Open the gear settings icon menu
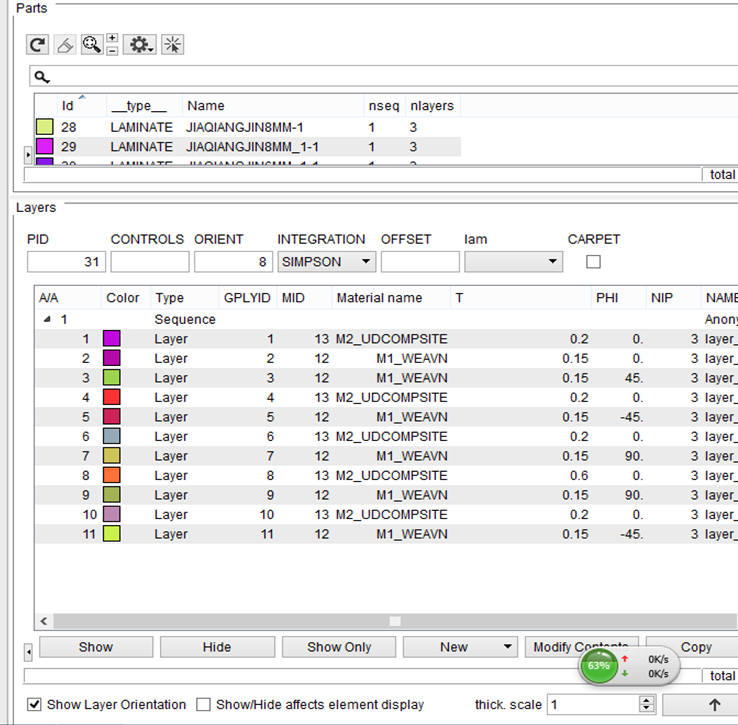The image size is (738, 725). pos(139,44)
